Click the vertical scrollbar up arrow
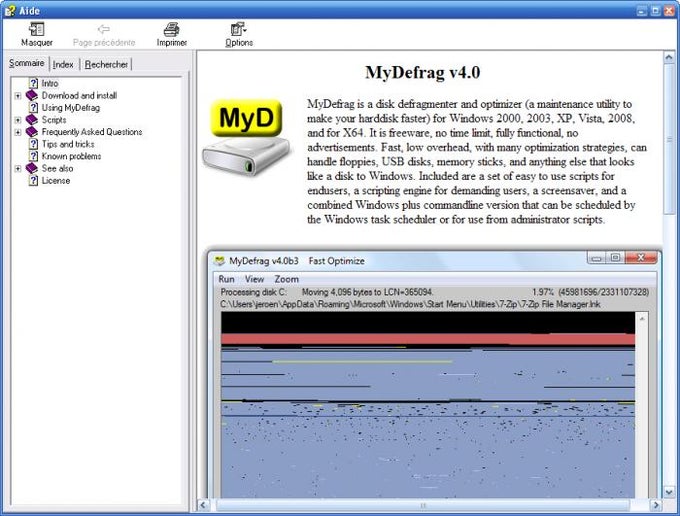 tap(669, 58)
